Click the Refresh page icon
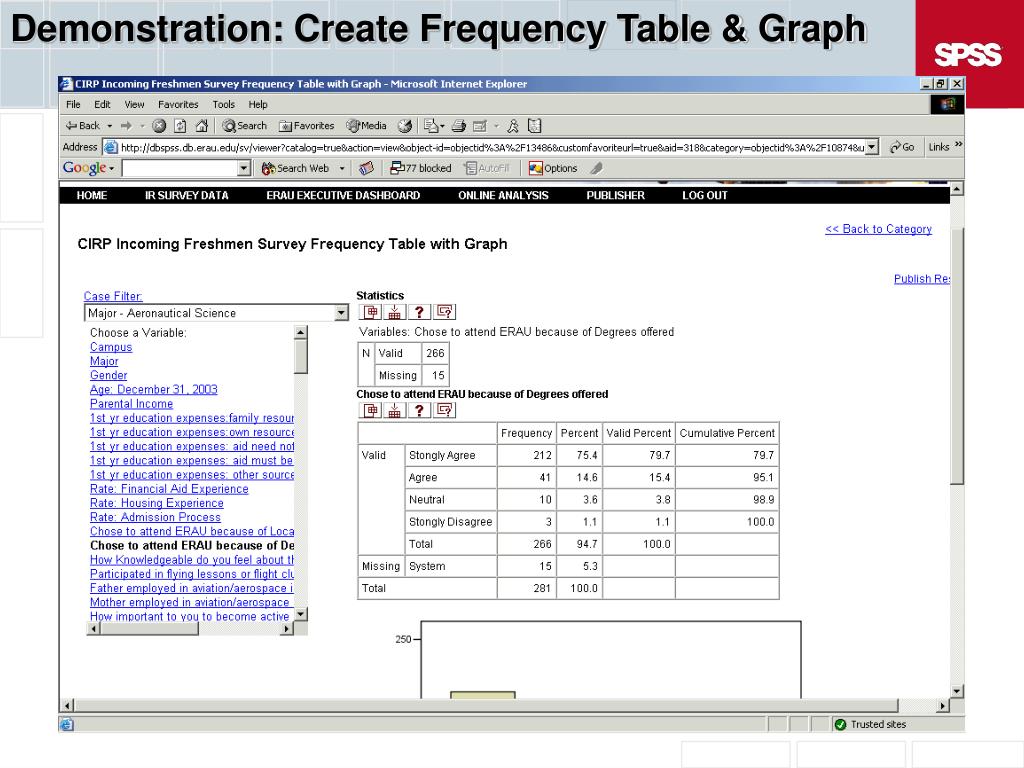The image size is (1024, 768). [180, 125]
